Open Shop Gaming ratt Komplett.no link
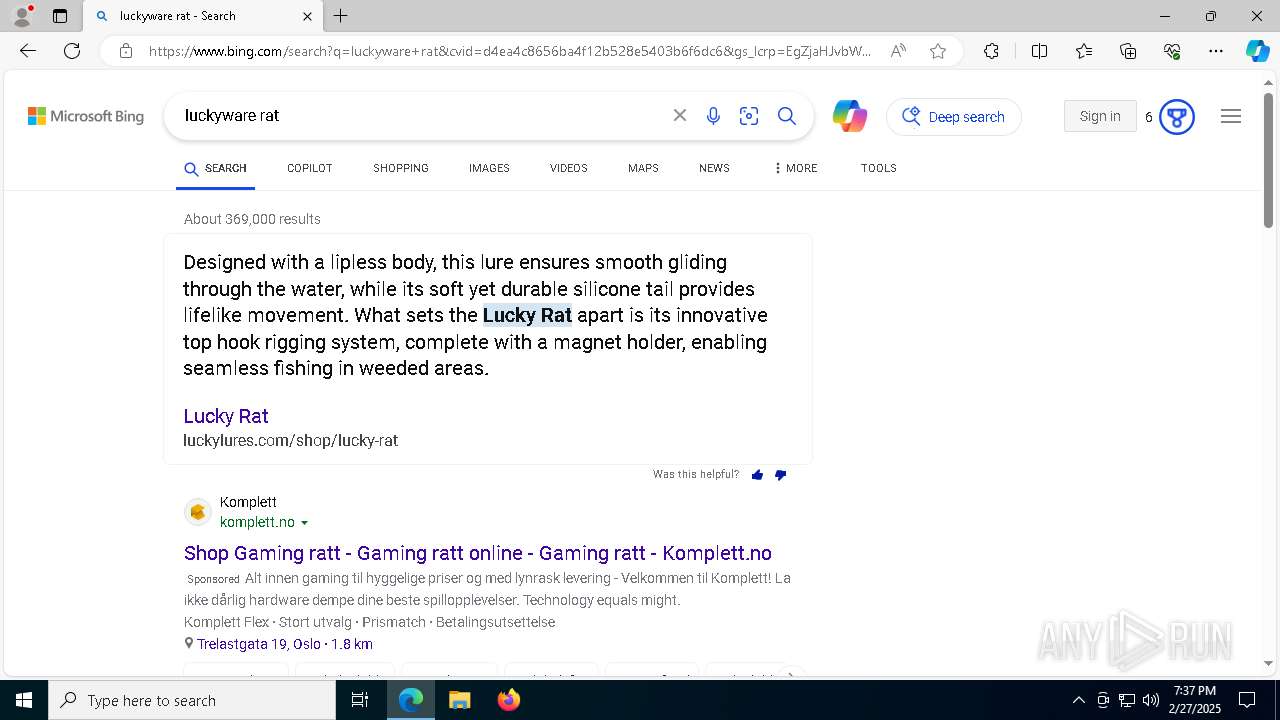Image resolution: width=1280 pixels, height=720 pixels. point(478,553)
